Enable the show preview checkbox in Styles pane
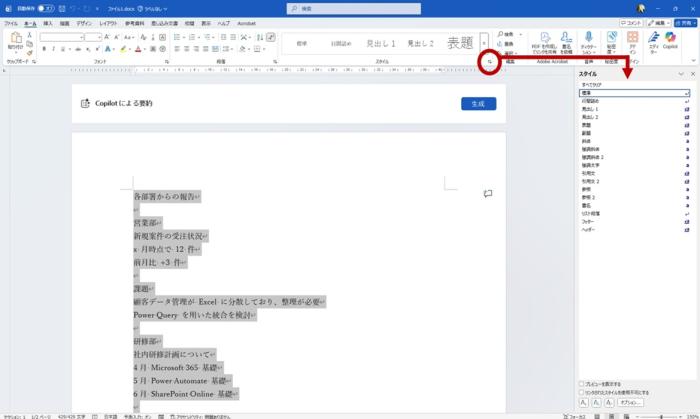The image size is (700, 419). [581, 383]
